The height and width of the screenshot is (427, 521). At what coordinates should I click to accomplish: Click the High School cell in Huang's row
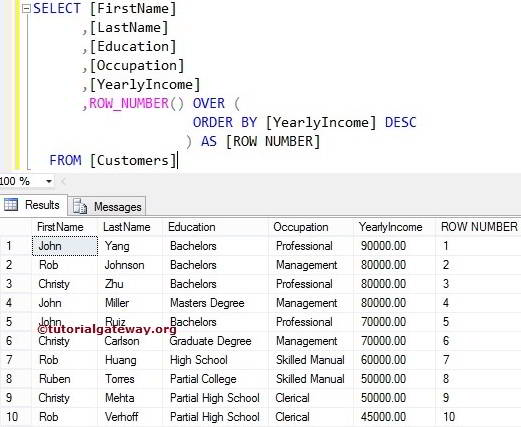[x=215, y=360]
